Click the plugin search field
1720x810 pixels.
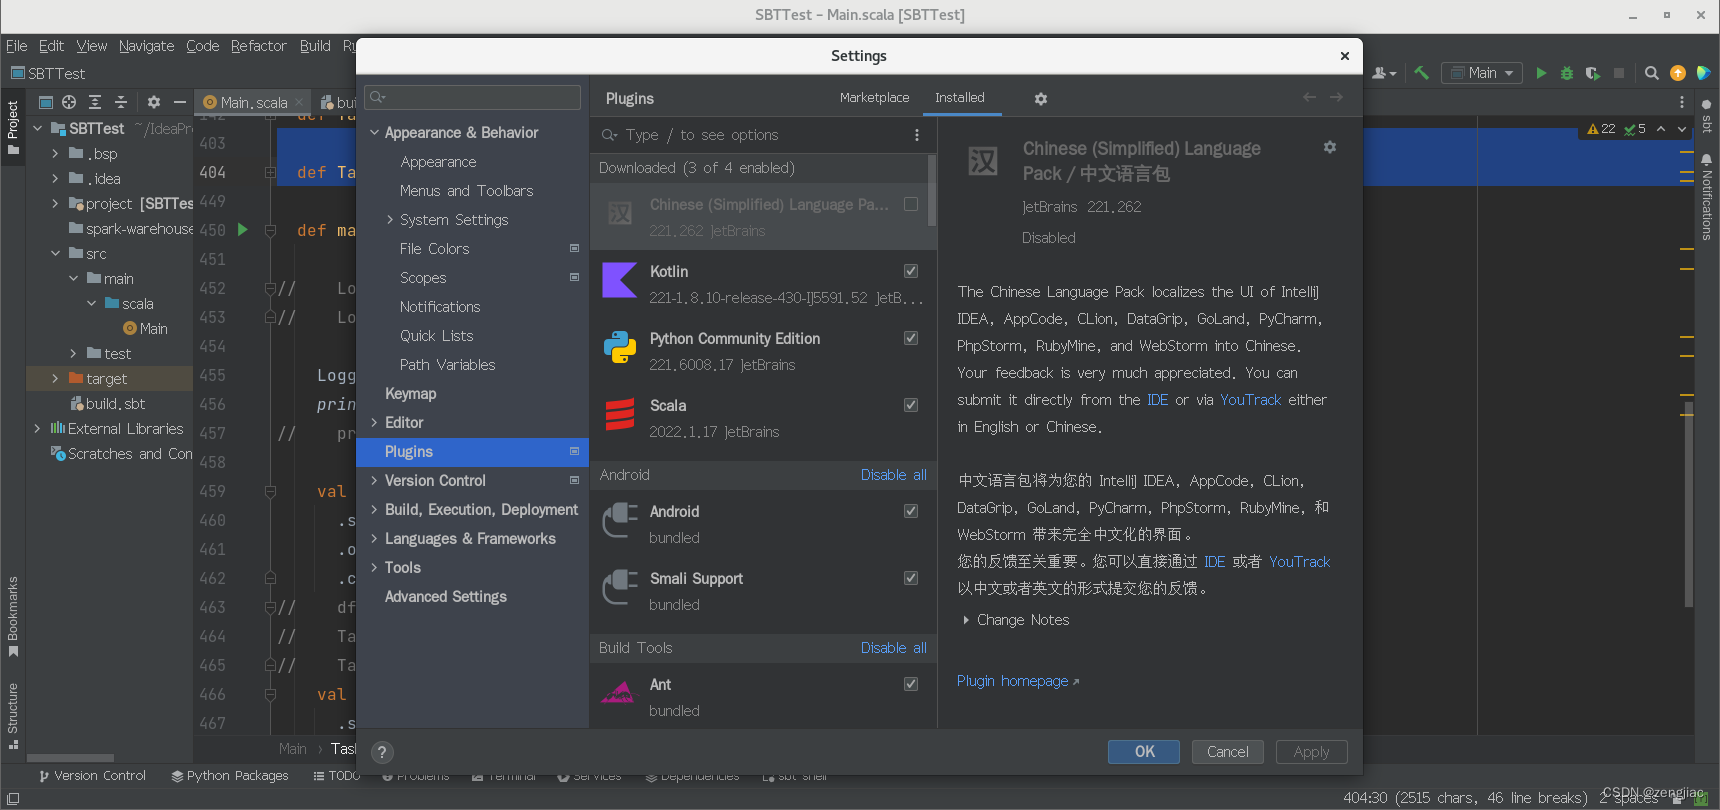click(x=753, y=135)
